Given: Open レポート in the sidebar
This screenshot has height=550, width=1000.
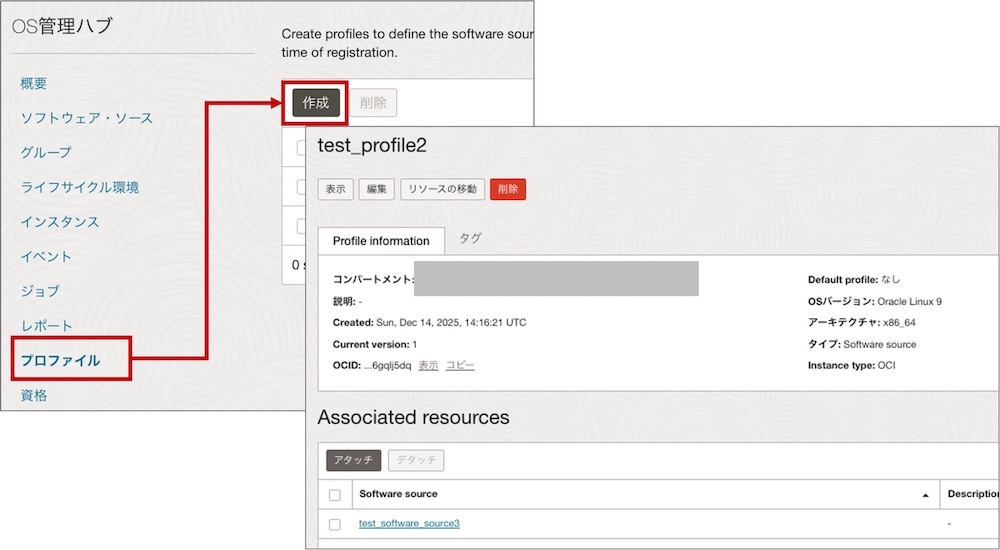Looking at the screenshot, I should click(x=46, y=325).
